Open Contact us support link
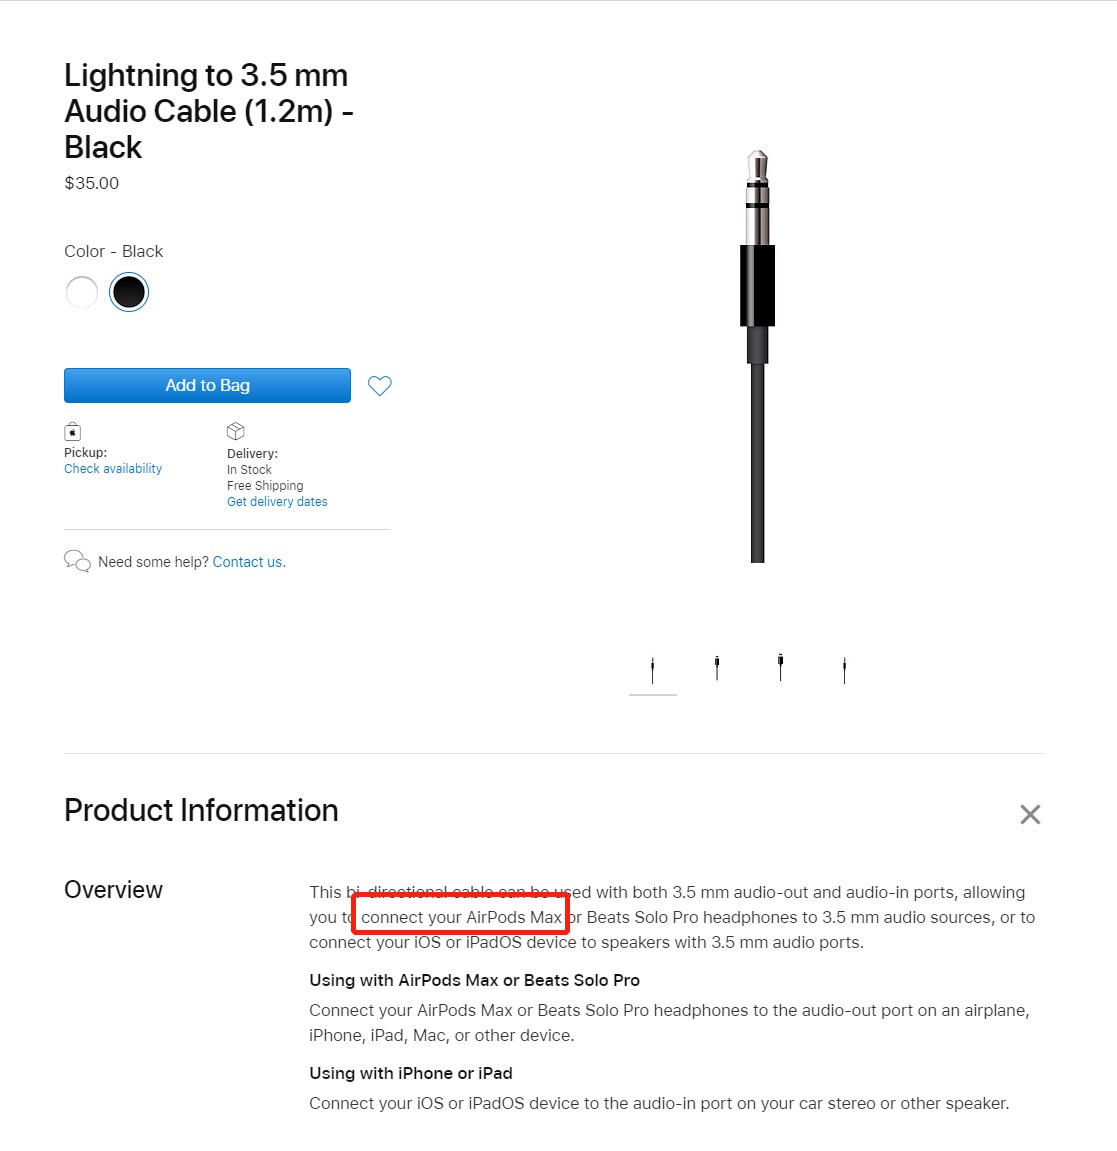 click(x=248, y=561)
